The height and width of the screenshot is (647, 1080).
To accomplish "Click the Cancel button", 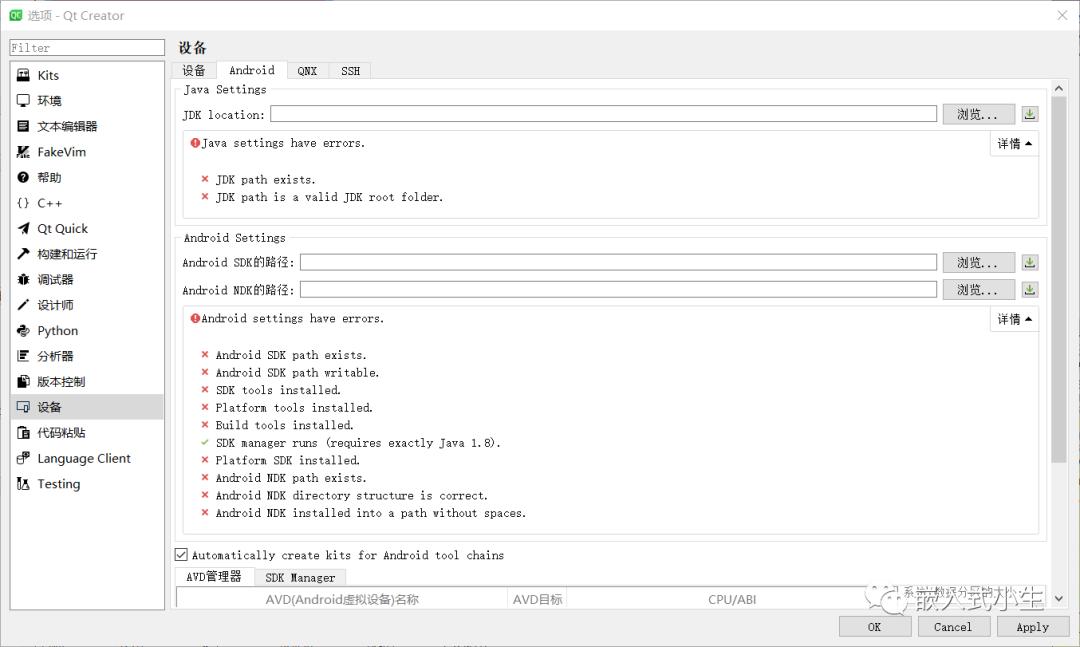I will [953, 626].
